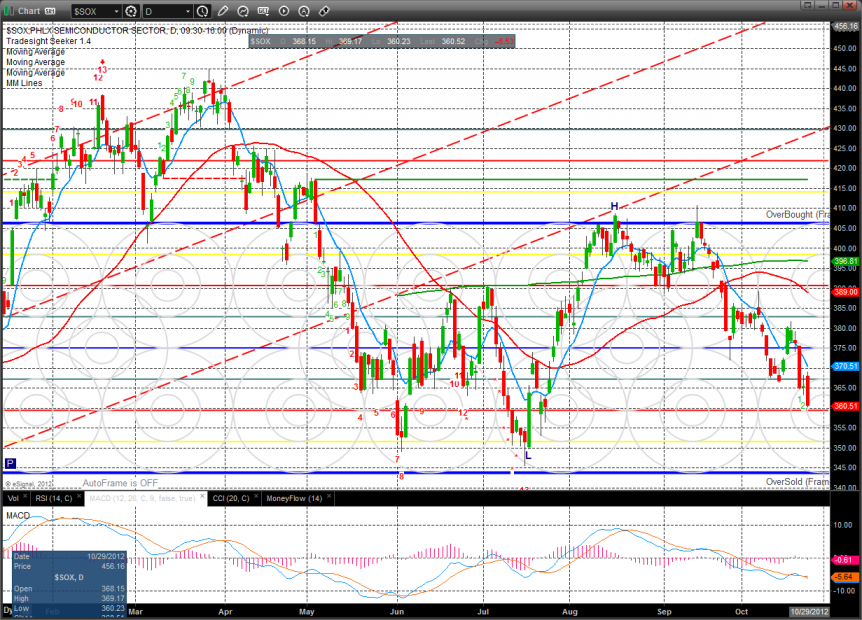Image resolution: width=862 pixels, height=620 pixels.
Task: Open chart settings gear icon
Action: (x=131, y=11)
